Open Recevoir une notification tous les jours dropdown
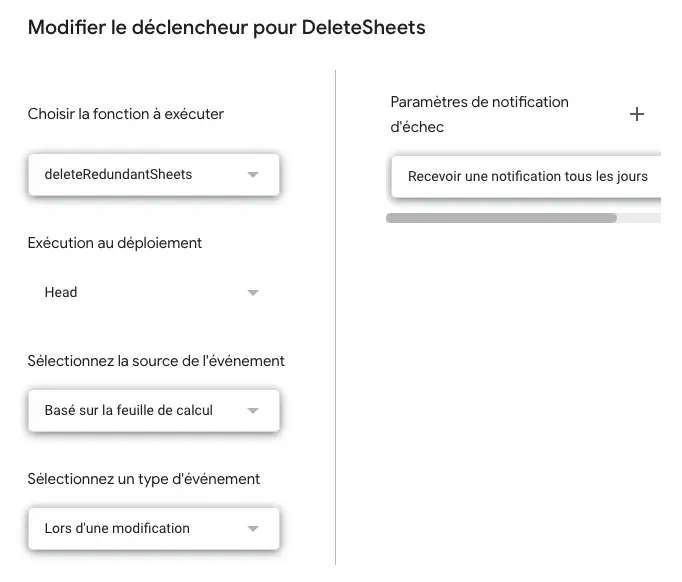Screen dimensions: 682x582 526,176
